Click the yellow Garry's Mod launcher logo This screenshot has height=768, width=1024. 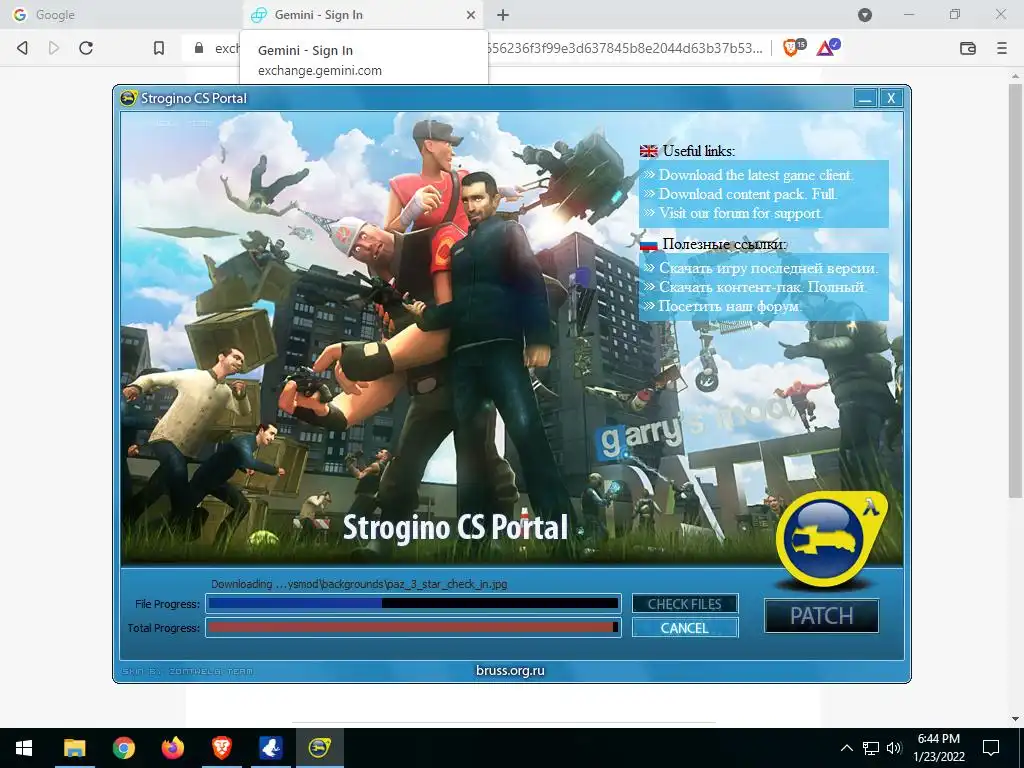(829, 538)
